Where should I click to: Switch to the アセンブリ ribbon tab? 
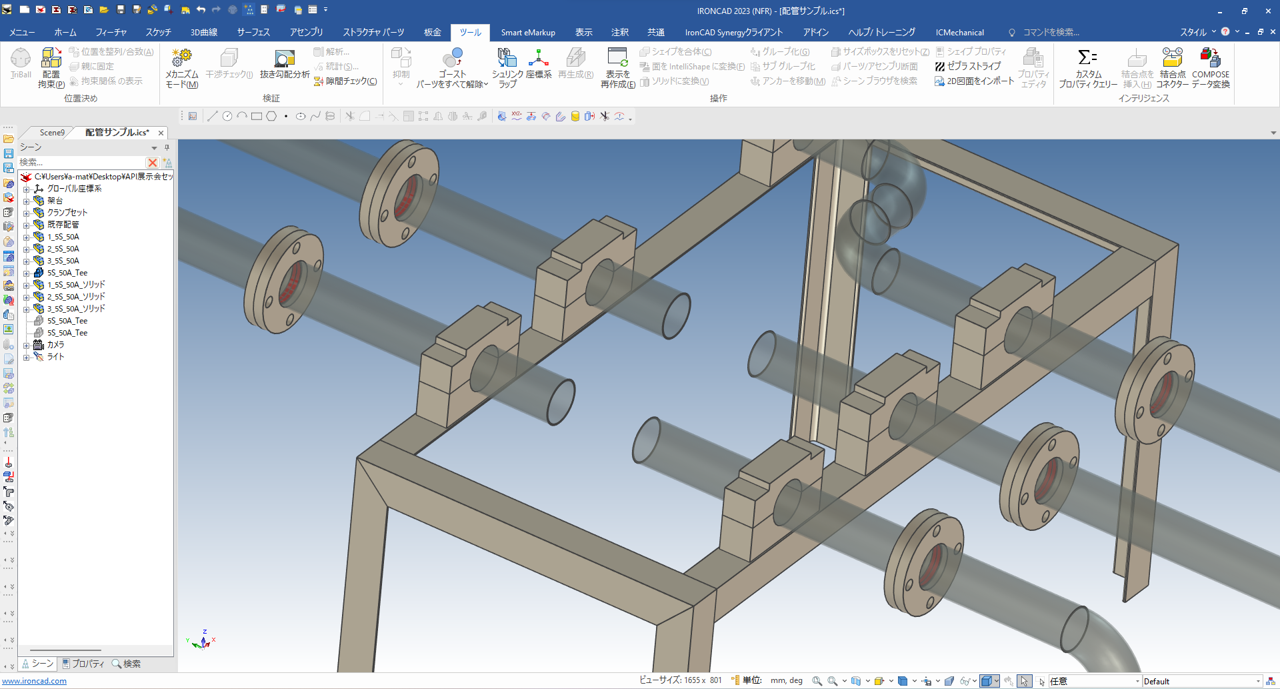pos(306,32)
